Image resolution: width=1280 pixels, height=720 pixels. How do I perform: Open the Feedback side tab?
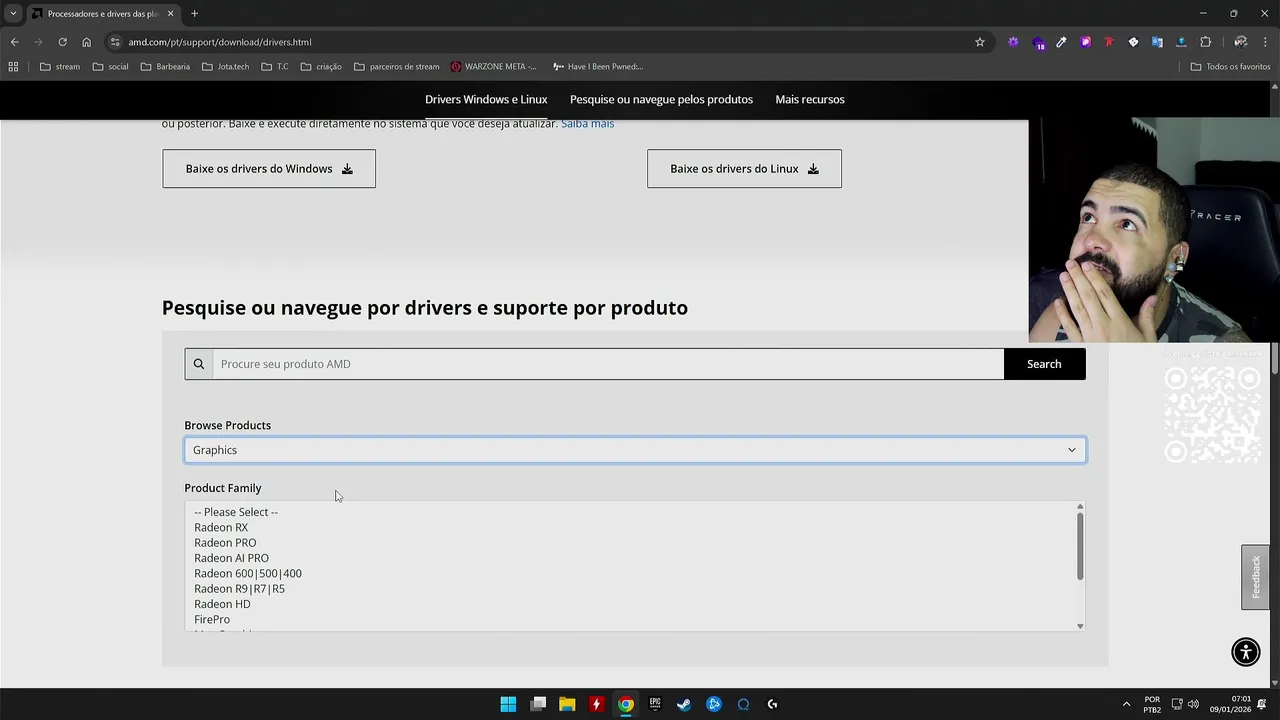coord(1256,577)
